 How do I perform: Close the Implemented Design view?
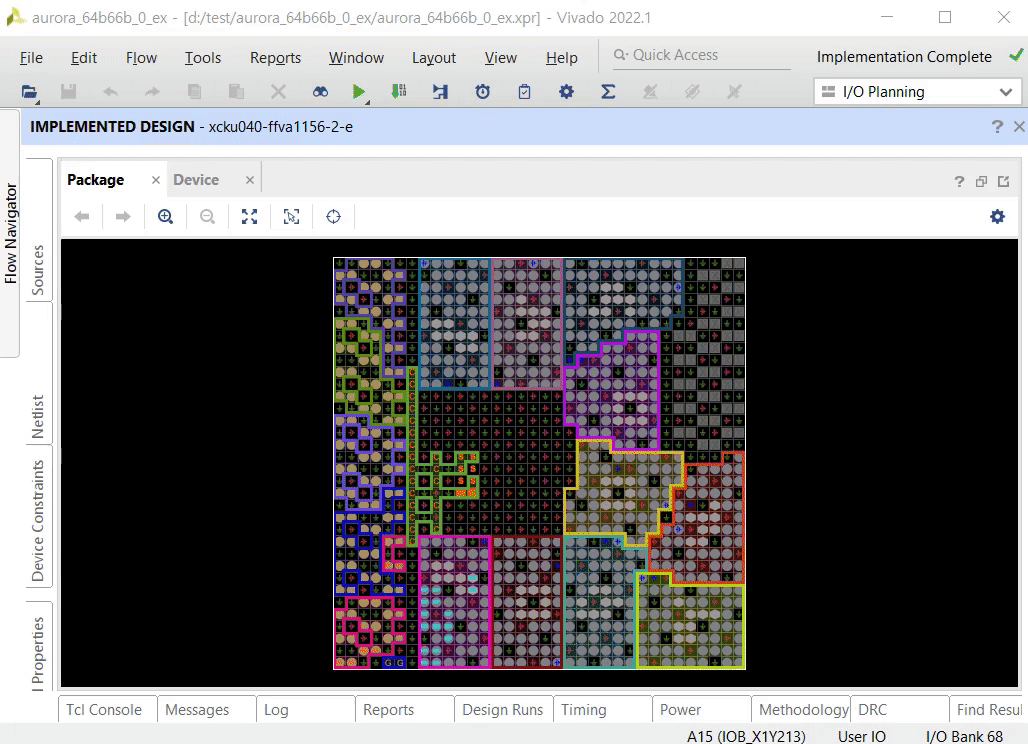point(1019,127)
